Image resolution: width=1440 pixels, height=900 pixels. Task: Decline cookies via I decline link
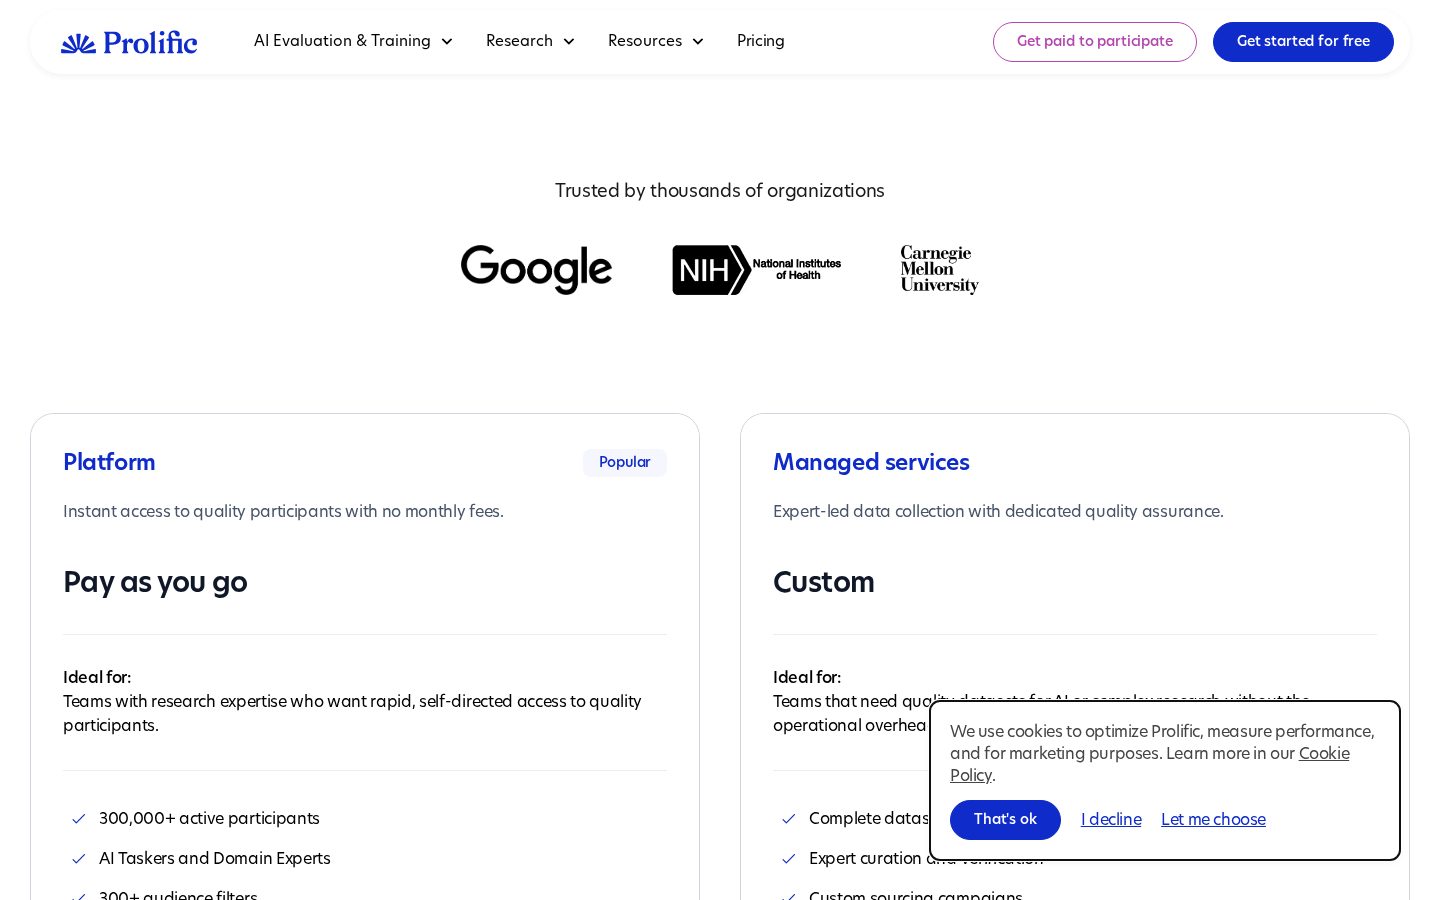[x=1111, y=820]
